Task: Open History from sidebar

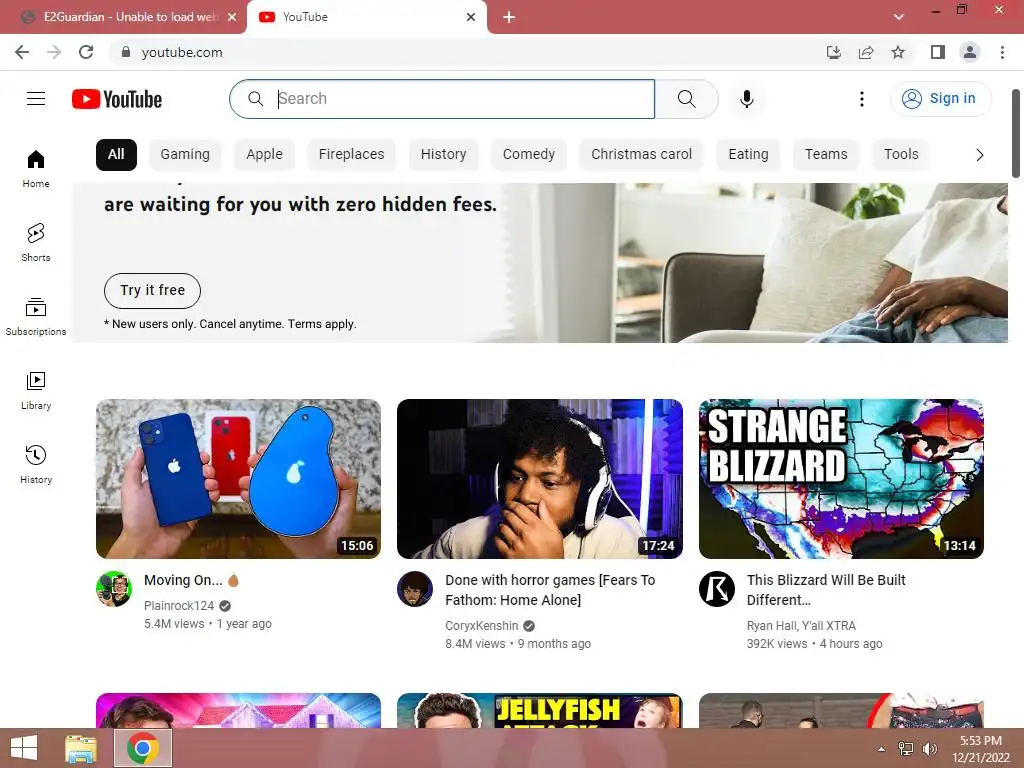Action: point(36,464)
